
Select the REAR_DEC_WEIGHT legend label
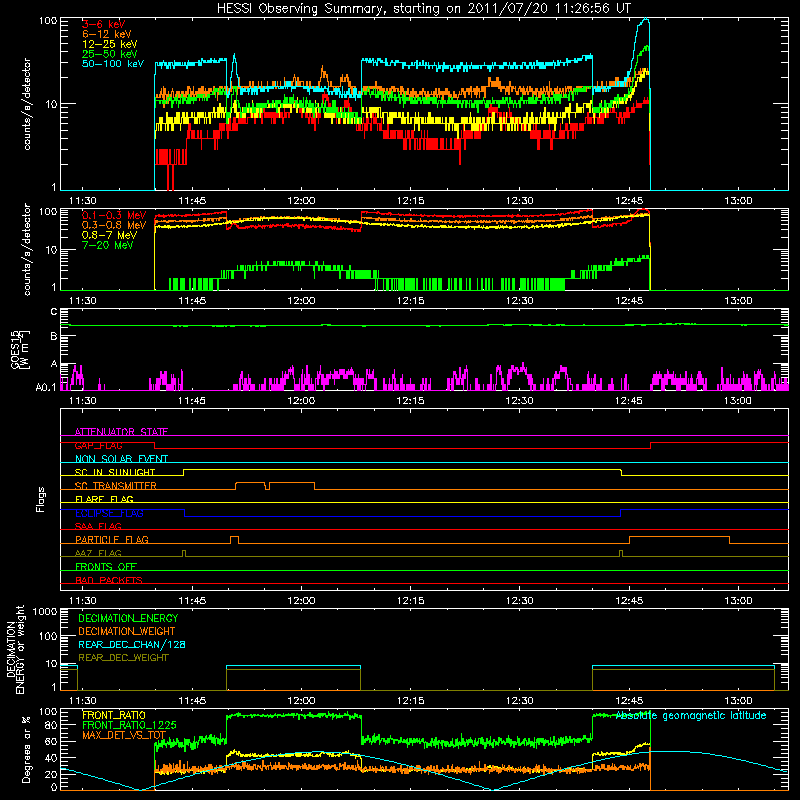tap(123, 658)
